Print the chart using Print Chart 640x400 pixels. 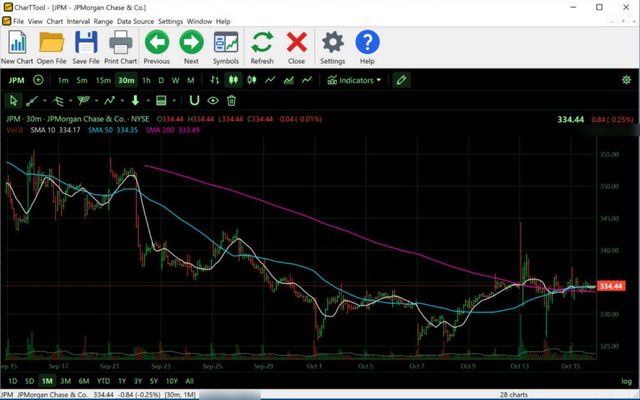120,47
